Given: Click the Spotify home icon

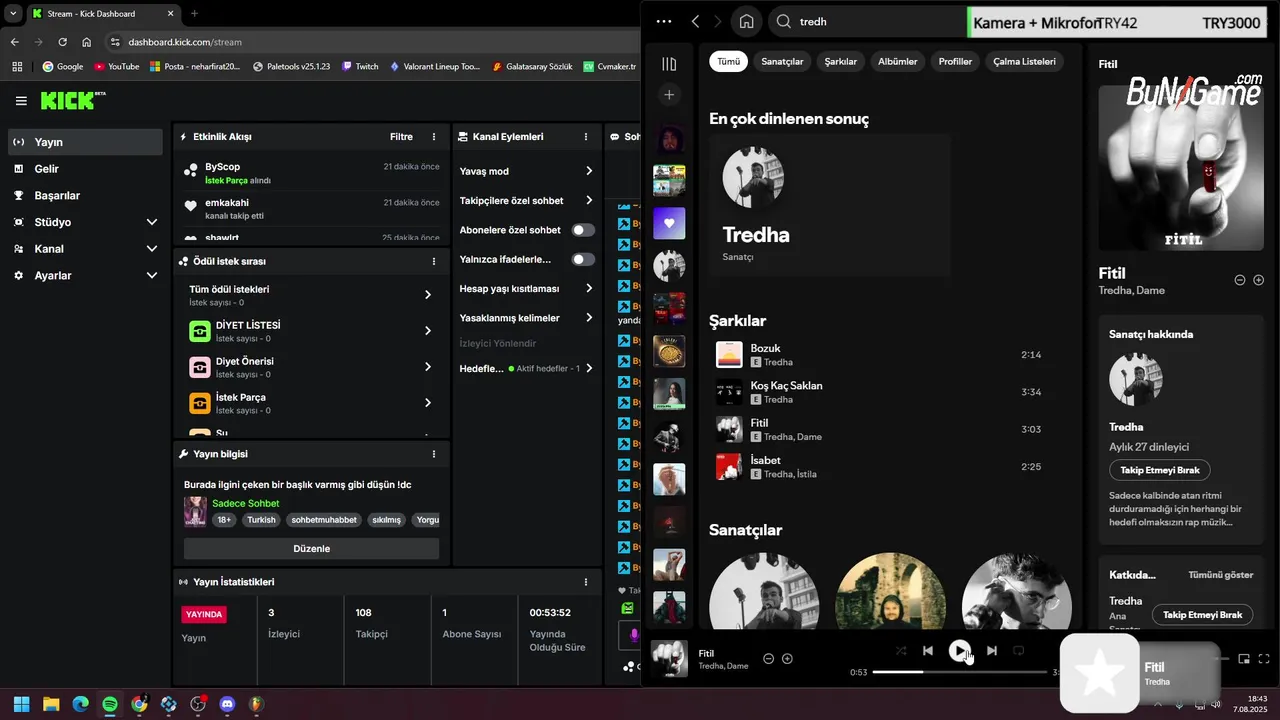Looking at the screenshot, I should 746,21.
